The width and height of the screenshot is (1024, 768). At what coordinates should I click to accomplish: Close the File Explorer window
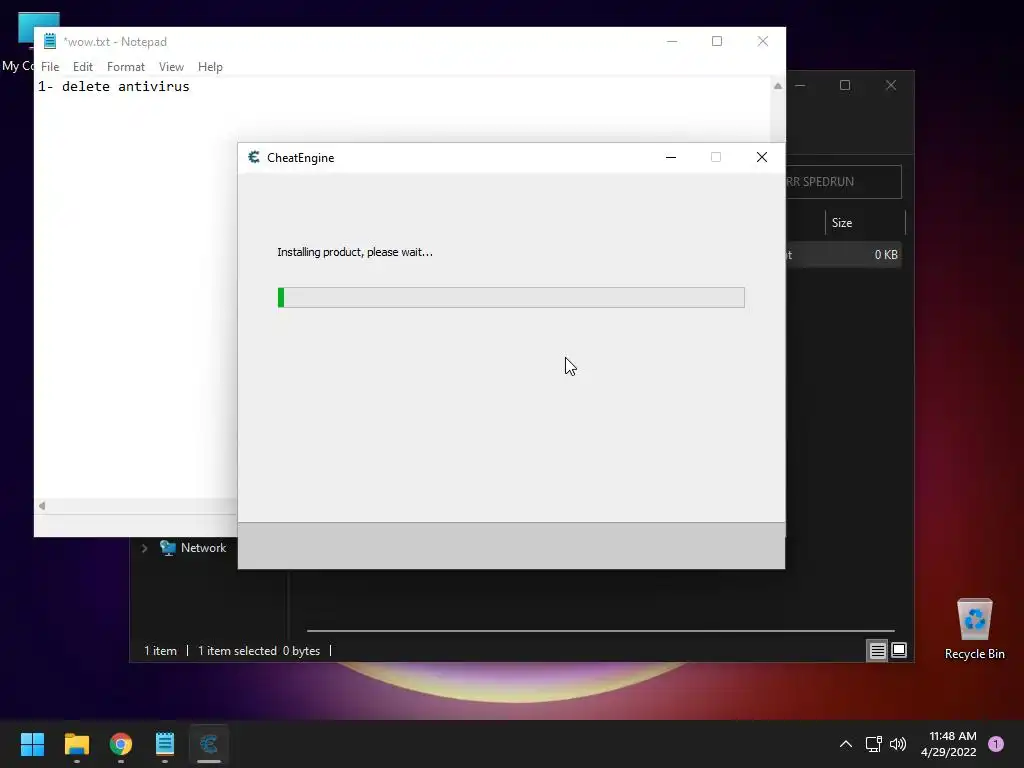(x=891, y=86)
